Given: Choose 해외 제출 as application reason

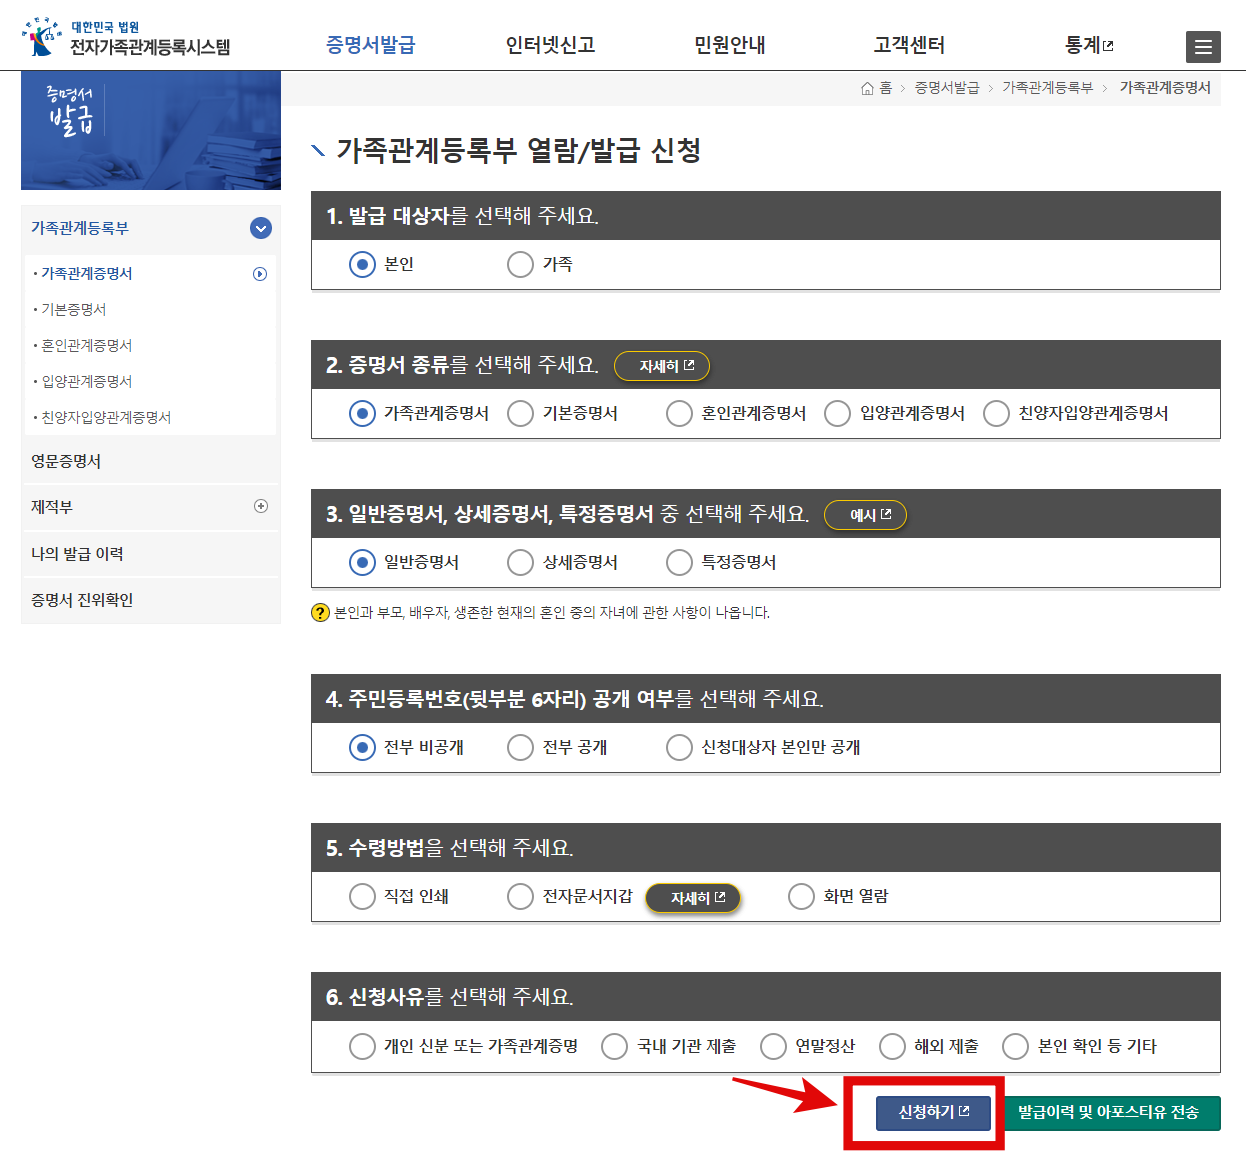Looking at the screenshot, I should point(892,1046).
